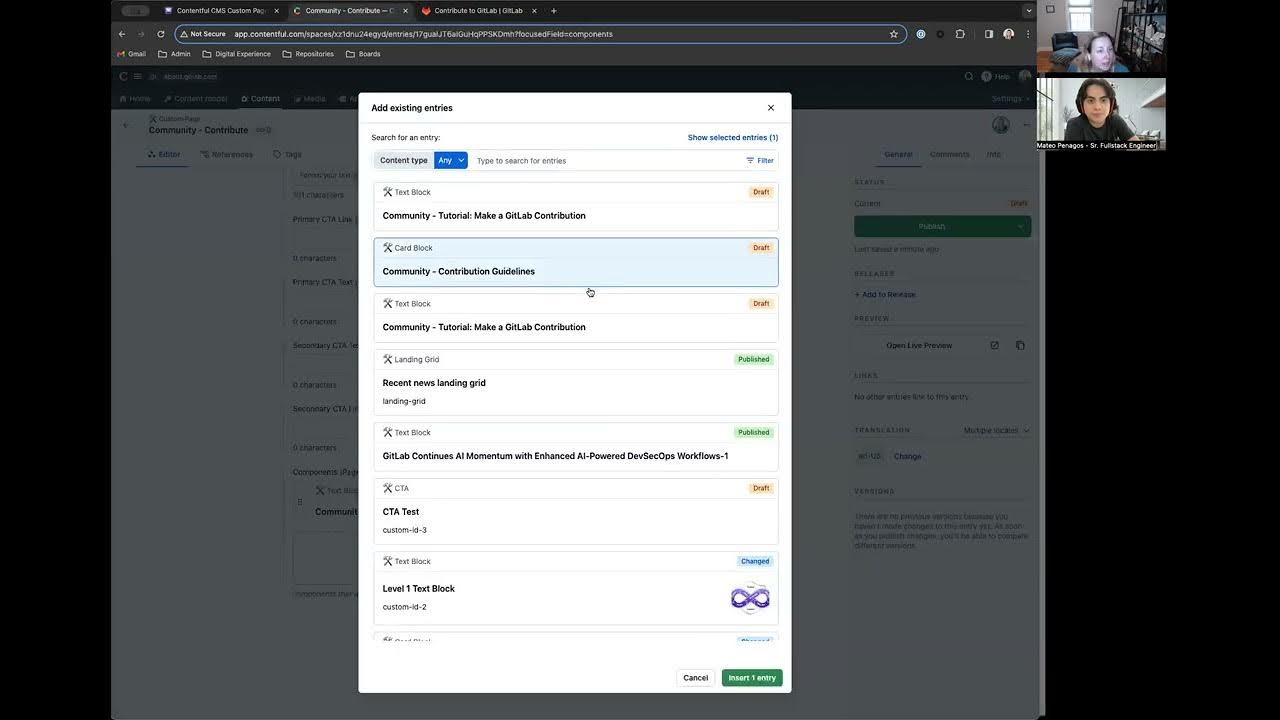Image resolution: width=1280 pixels, height=720 pixels.
Task: Open the Chrome three-dot menu
Action: click(x=1027, y=34)
